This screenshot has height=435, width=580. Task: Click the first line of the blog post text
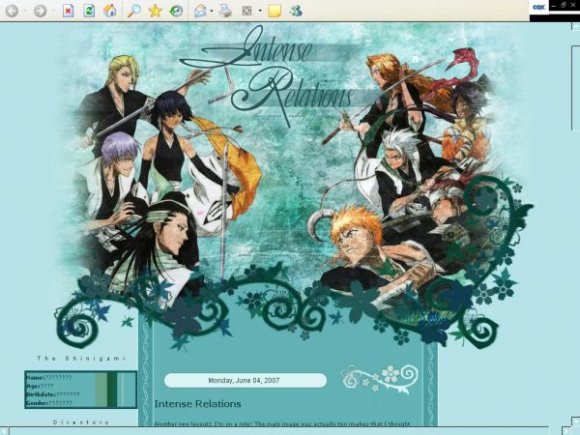tap(282, 424)
